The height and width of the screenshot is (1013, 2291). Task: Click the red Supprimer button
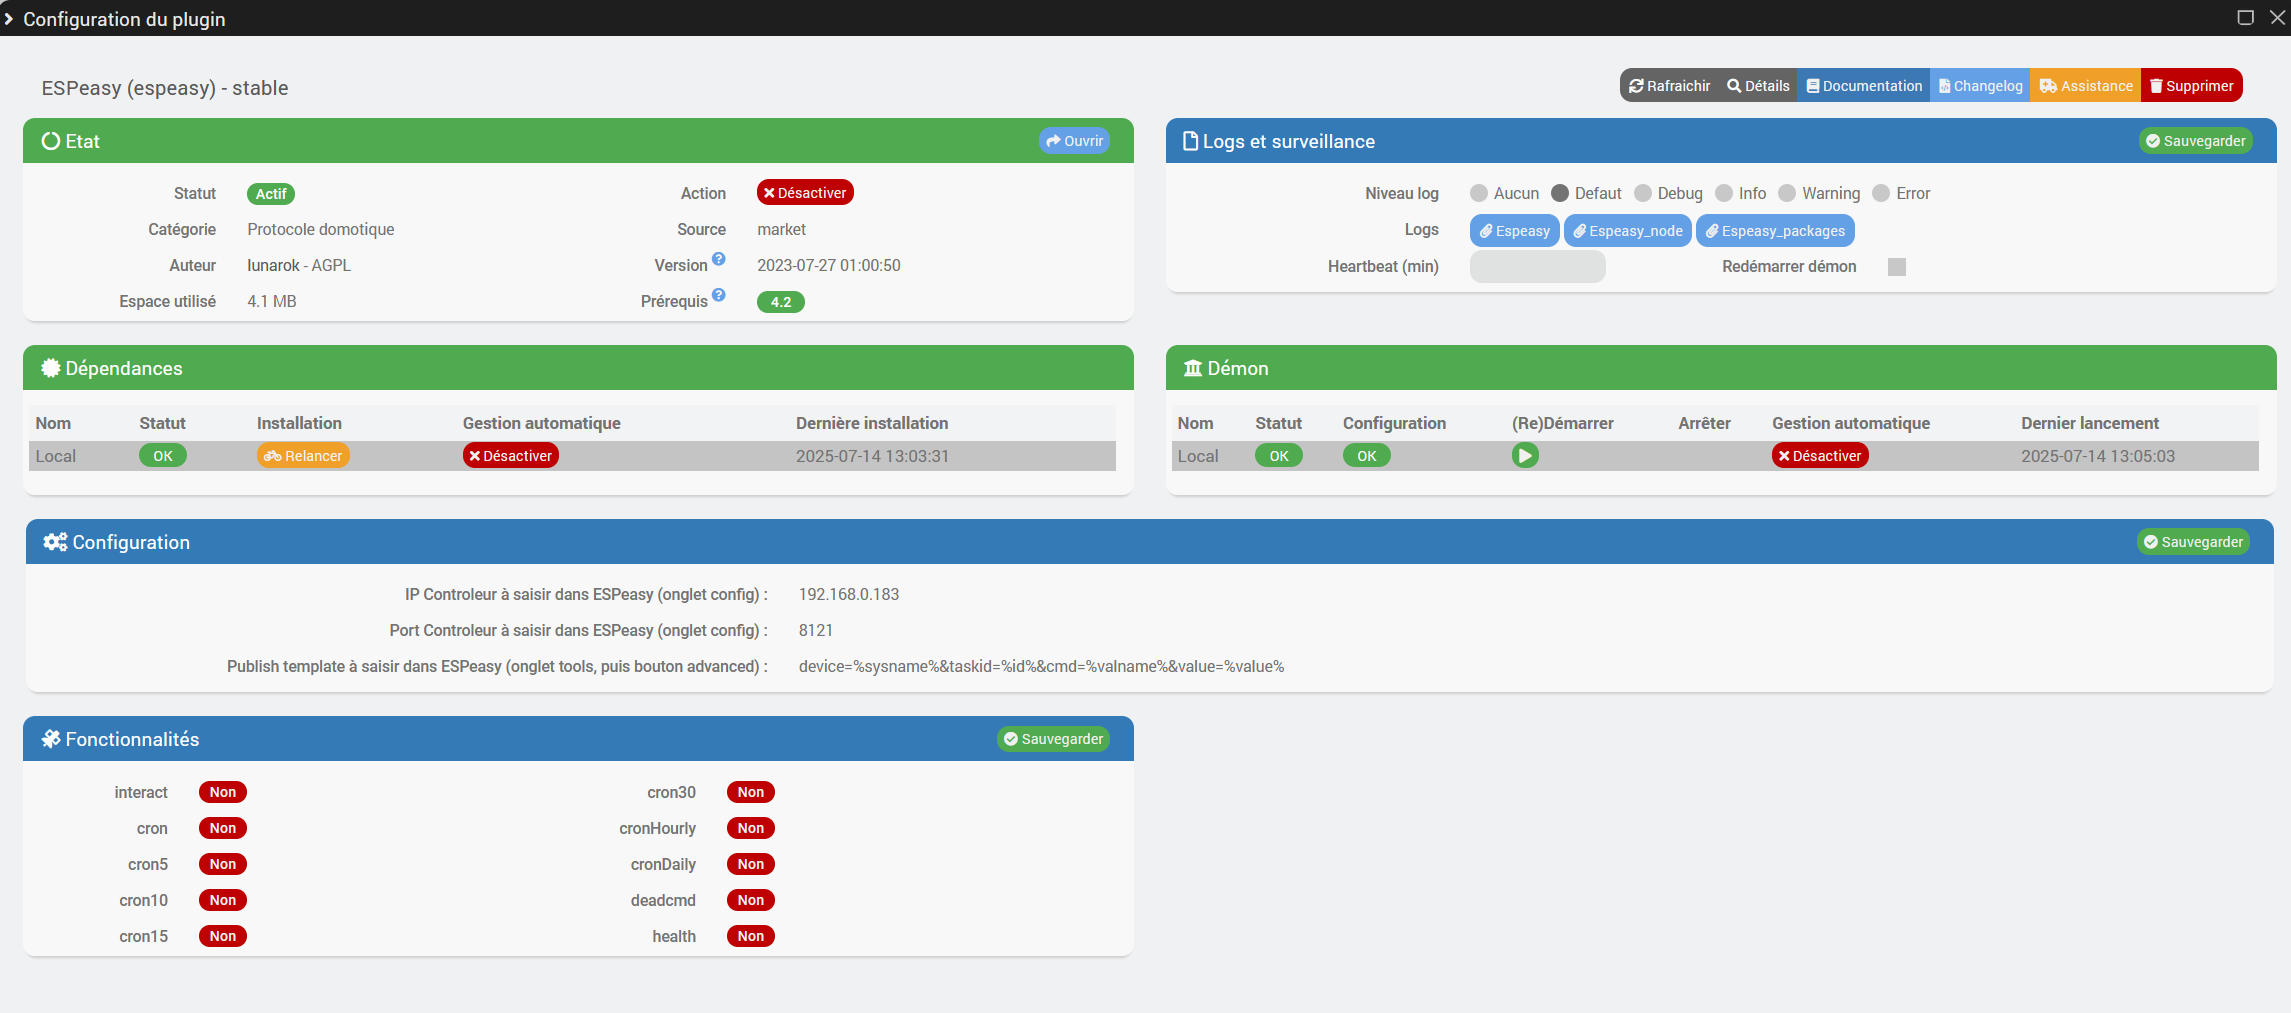tap(2191, 86)
